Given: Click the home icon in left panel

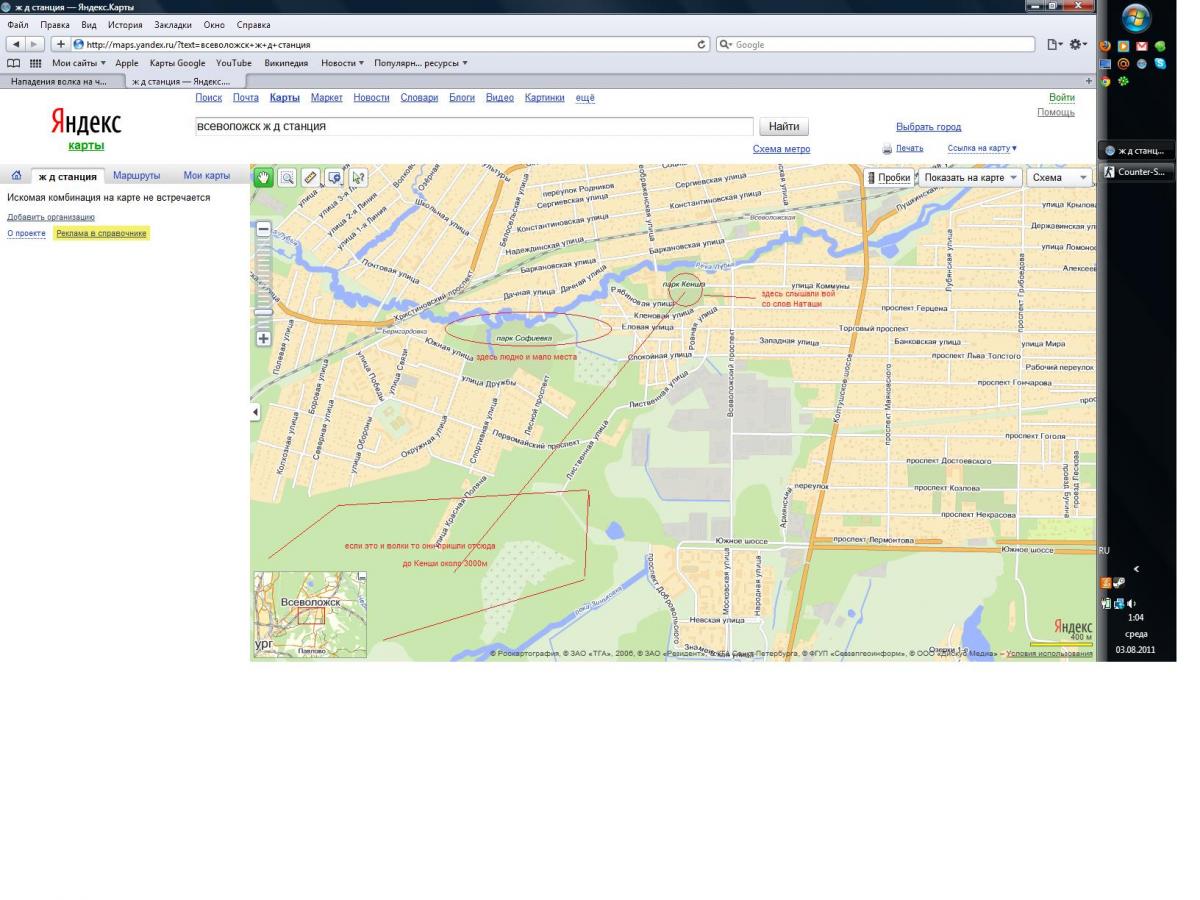Looking at the screenshot, I should pos(16,176).
